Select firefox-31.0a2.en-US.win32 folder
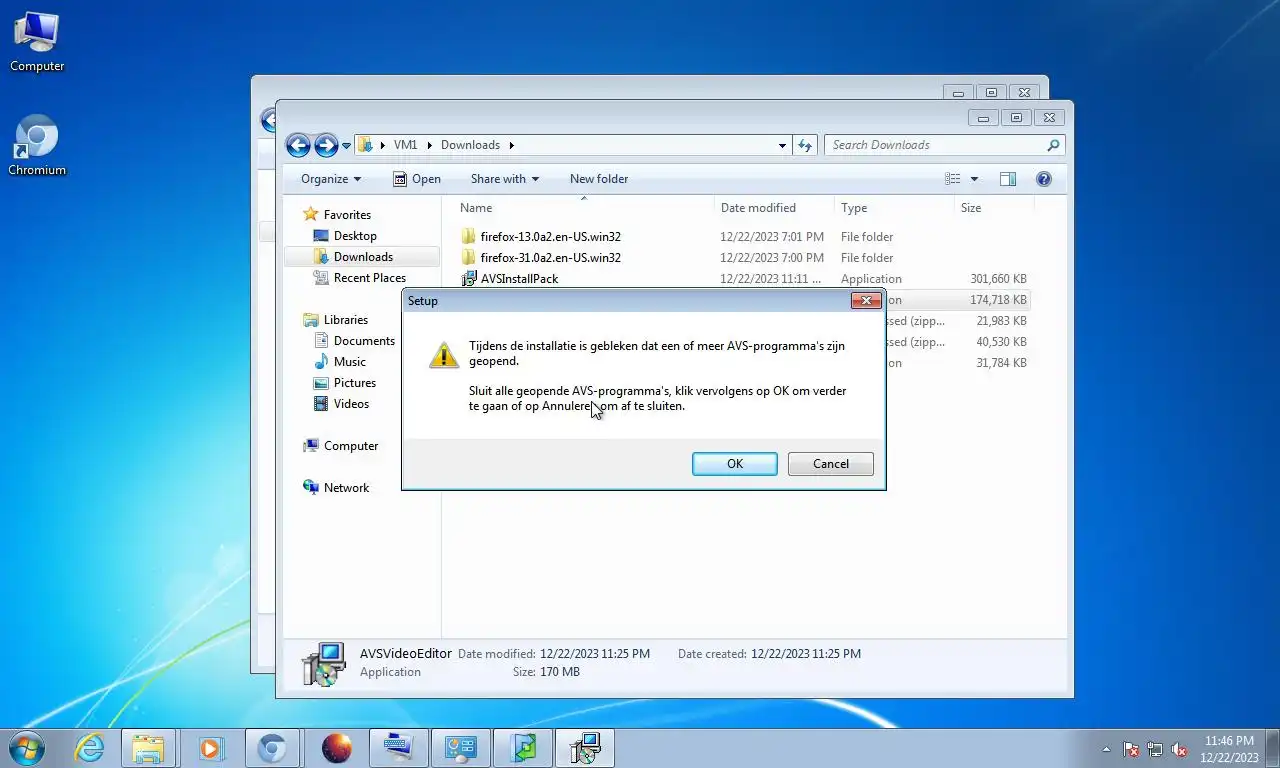This screenshot has height=768, width=1280. tap(550, 258)
